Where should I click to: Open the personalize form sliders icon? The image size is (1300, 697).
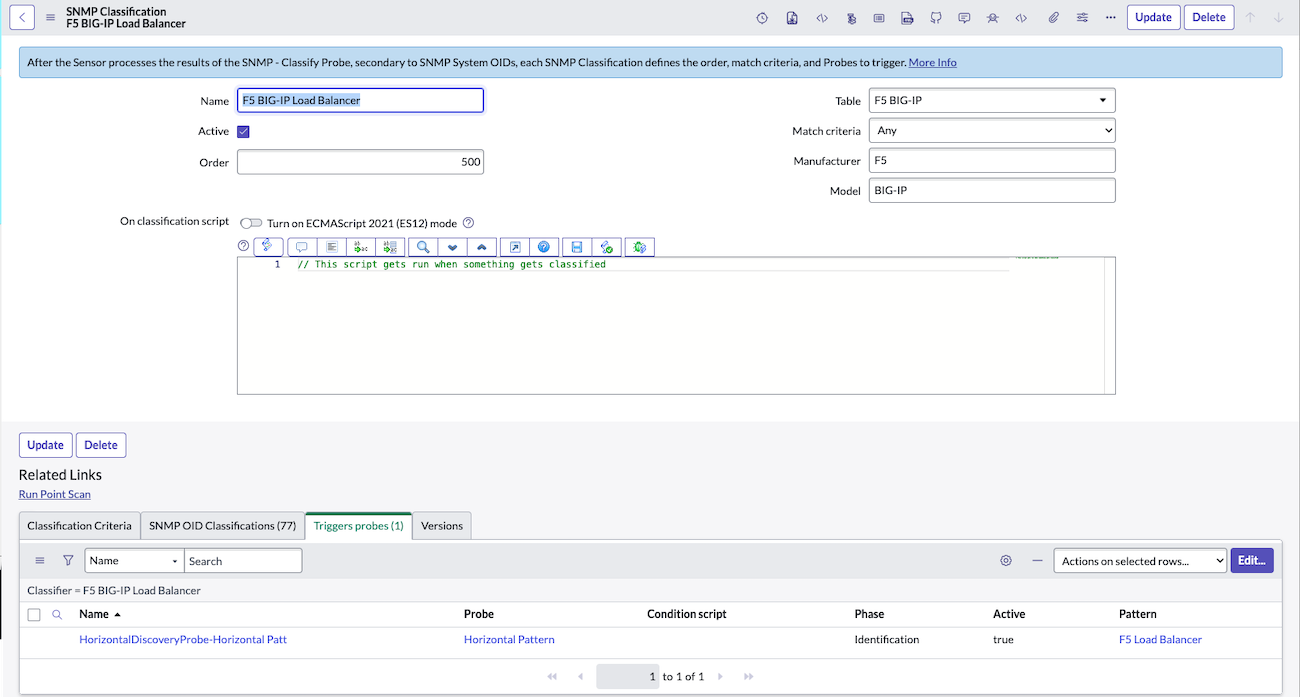pos(1082,18)
